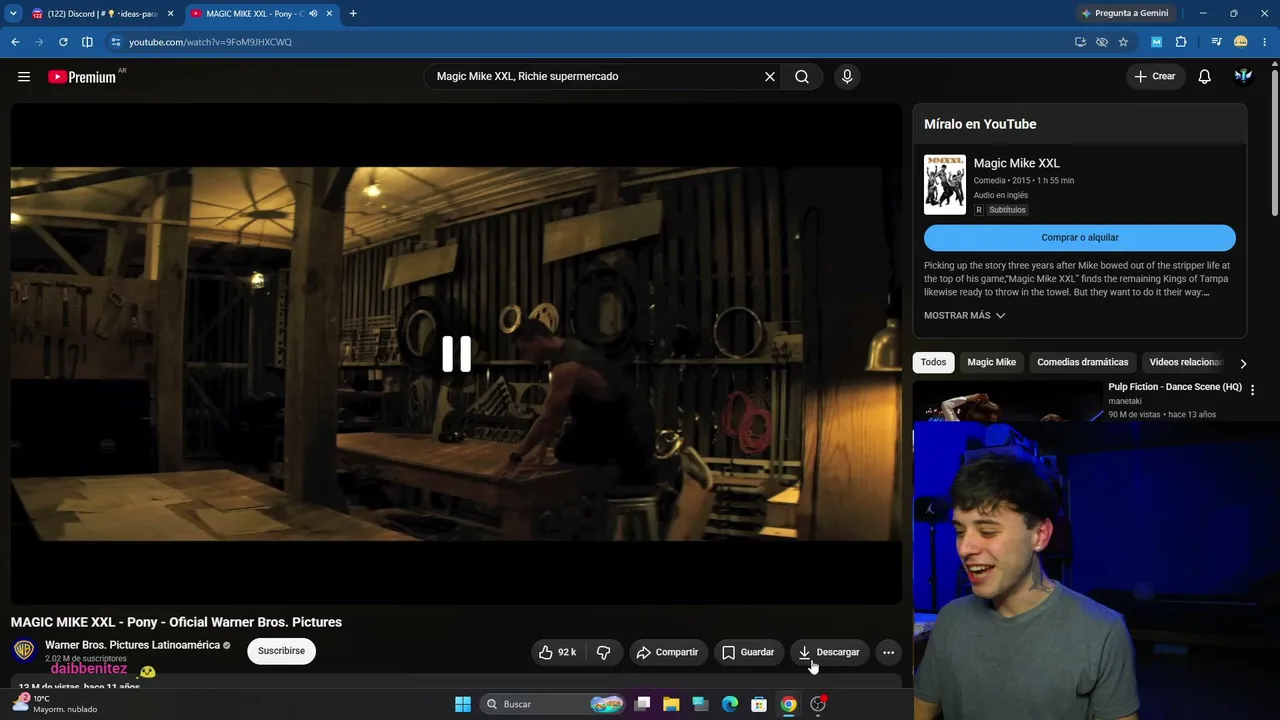Open Warner Bros. Pictures Latinoamérica channel name

coord(132,645)
